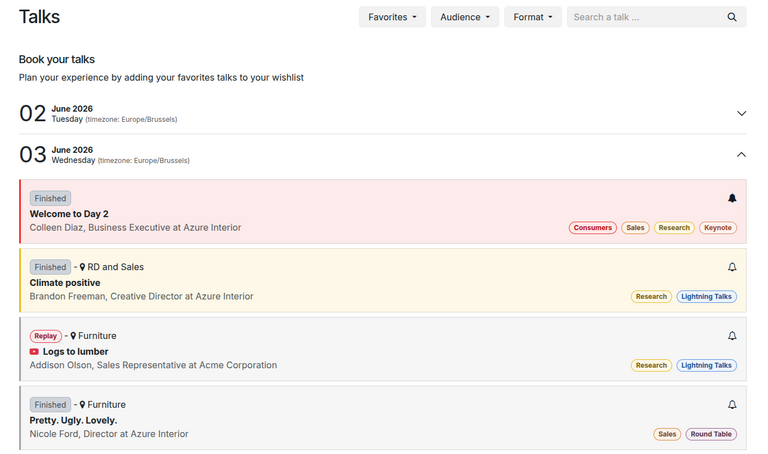Click the Furniture location on Pretty. Ugly. Lovely.
Viewport: 768px width, 454px height.
(x=106, y=405)
